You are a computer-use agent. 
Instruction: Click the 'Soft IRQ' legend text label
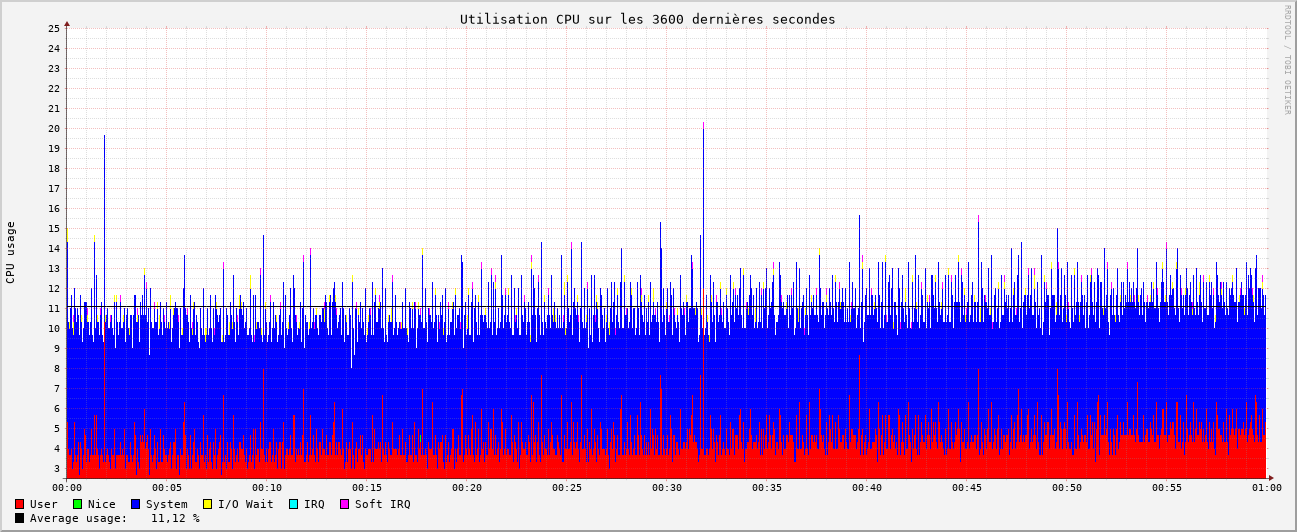[x=382, y=504]
